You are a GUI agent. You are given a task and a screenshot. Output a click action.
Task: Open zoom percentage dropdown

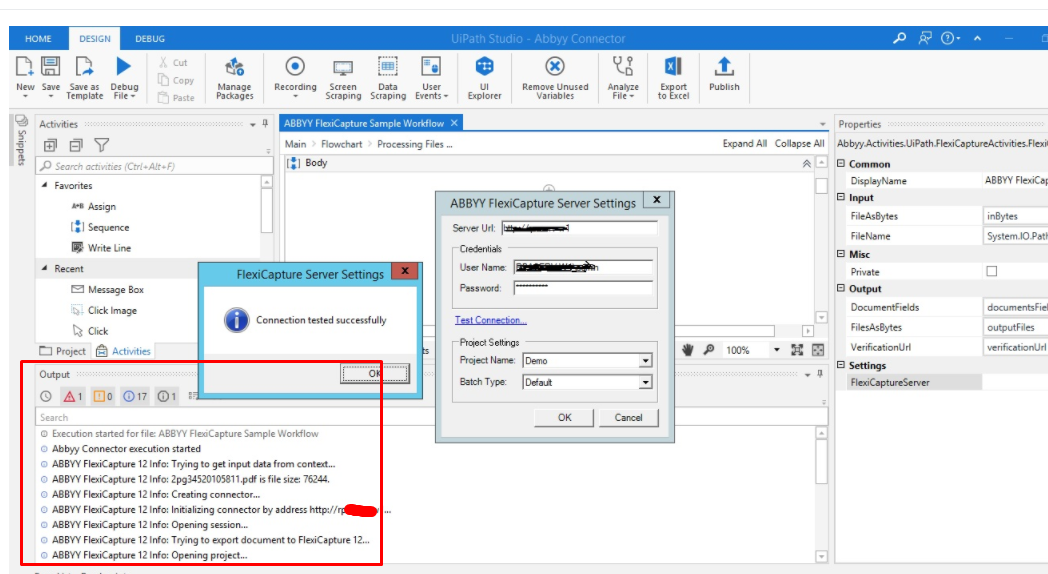777,349
